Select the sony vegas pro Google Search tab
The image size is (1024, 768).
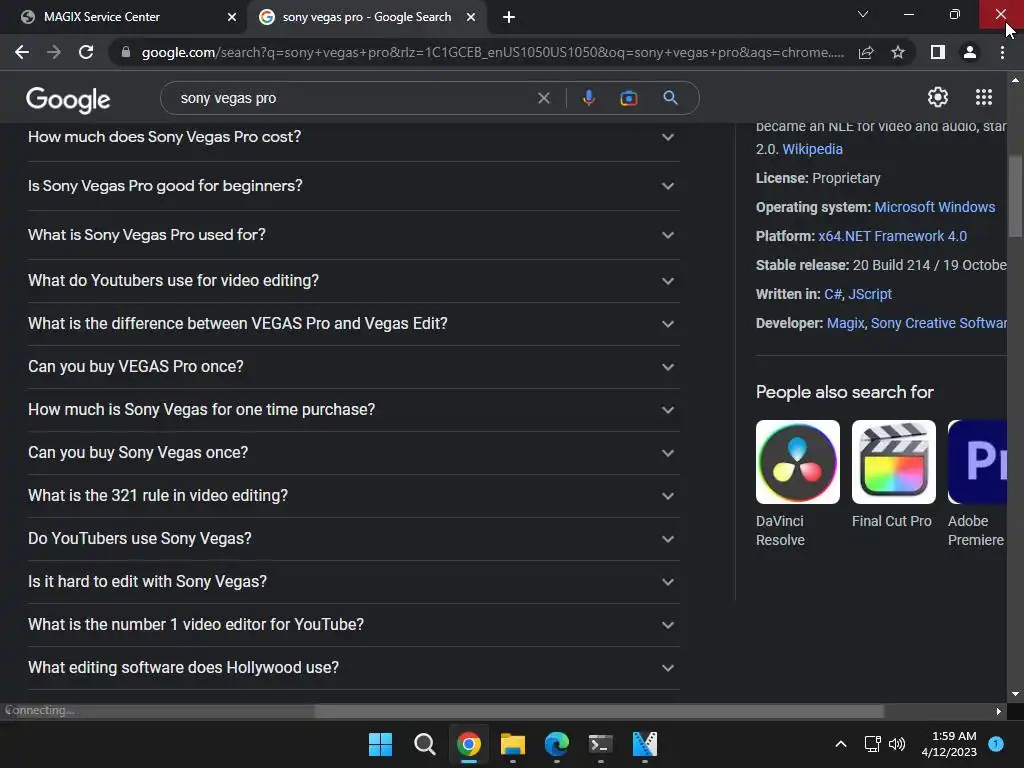366,17
